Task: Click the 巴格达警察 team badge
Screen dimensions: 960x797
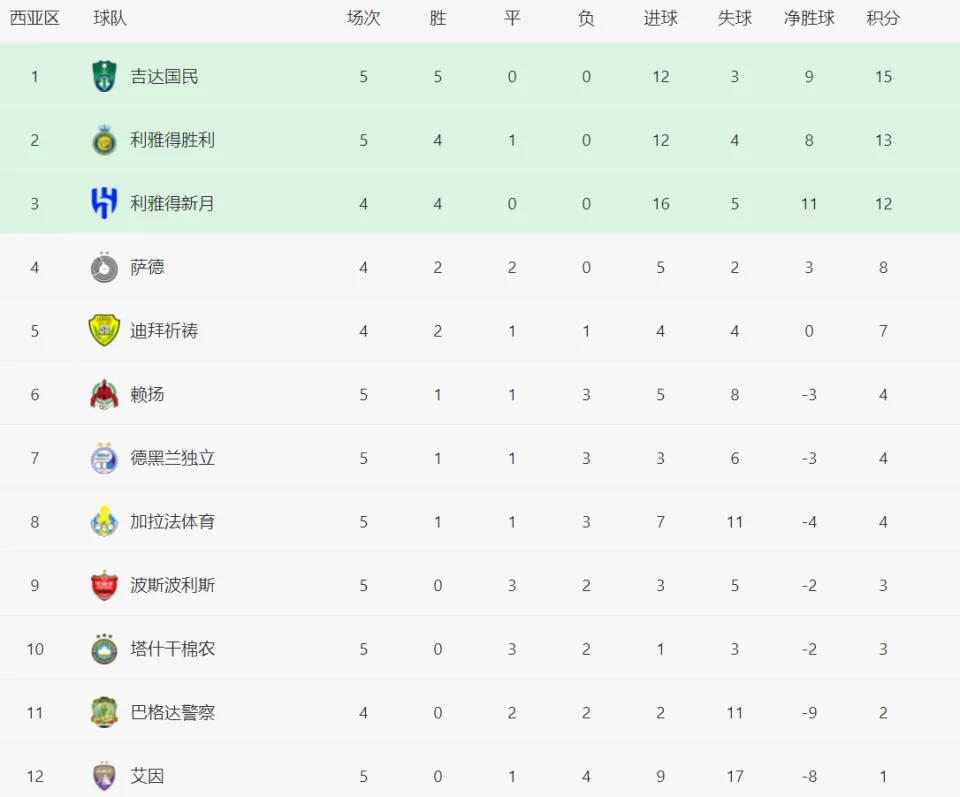Action: (104, 713)
